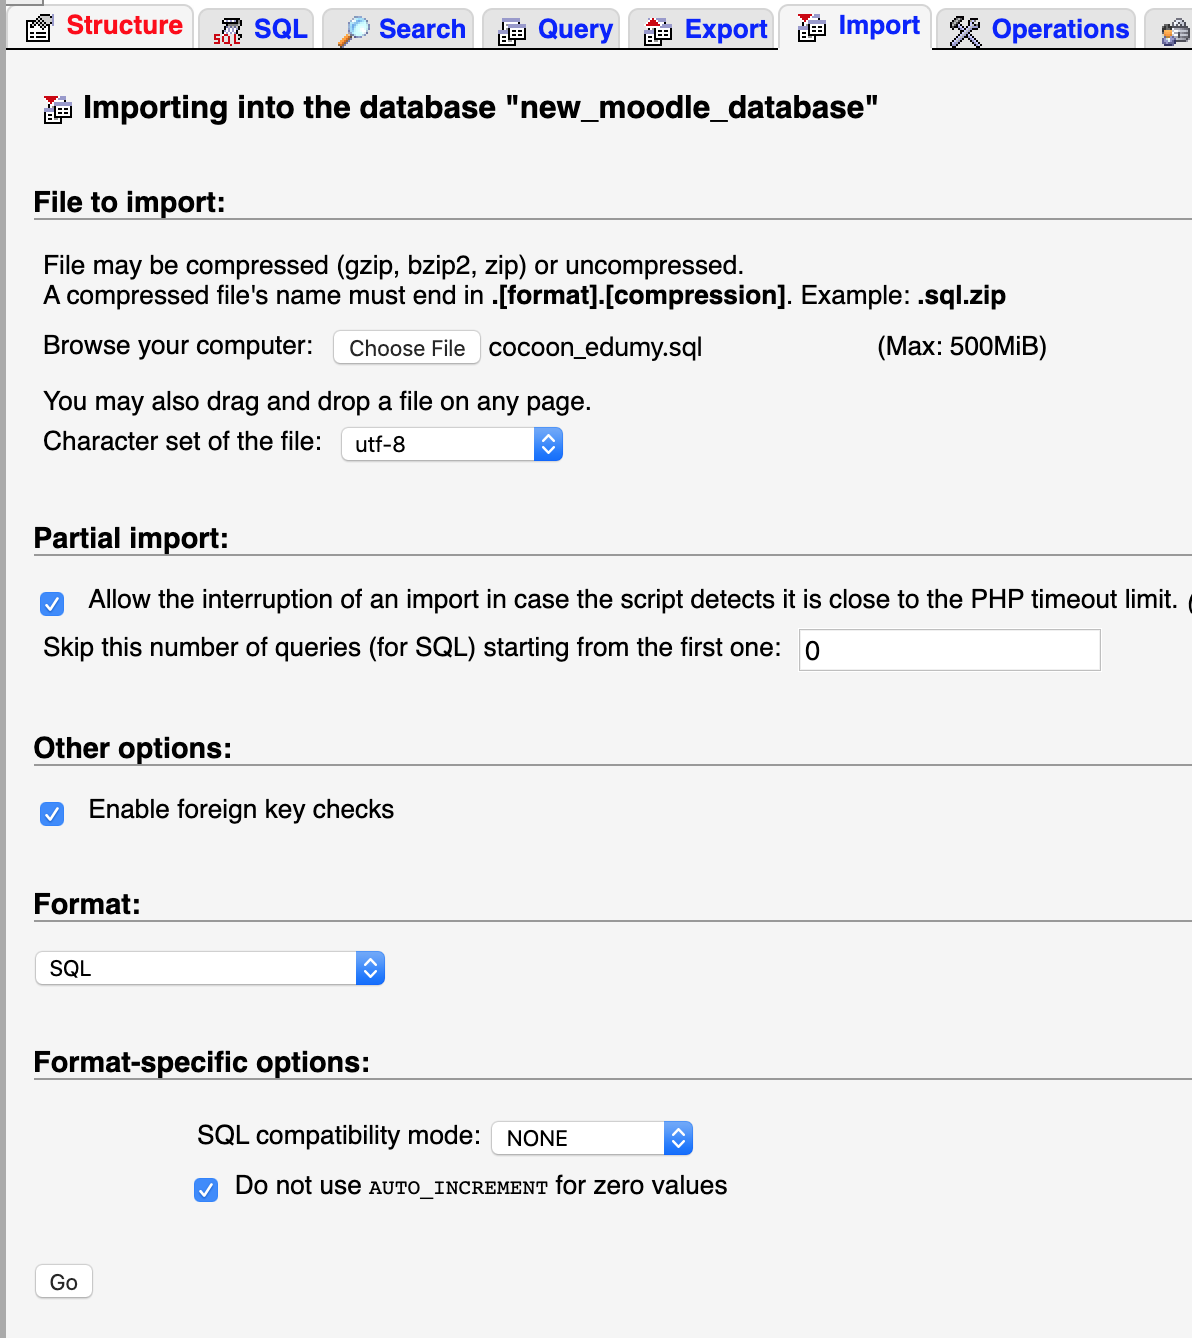Click the Export tab icon
1192x1338 pixels.
pos(658,32)
